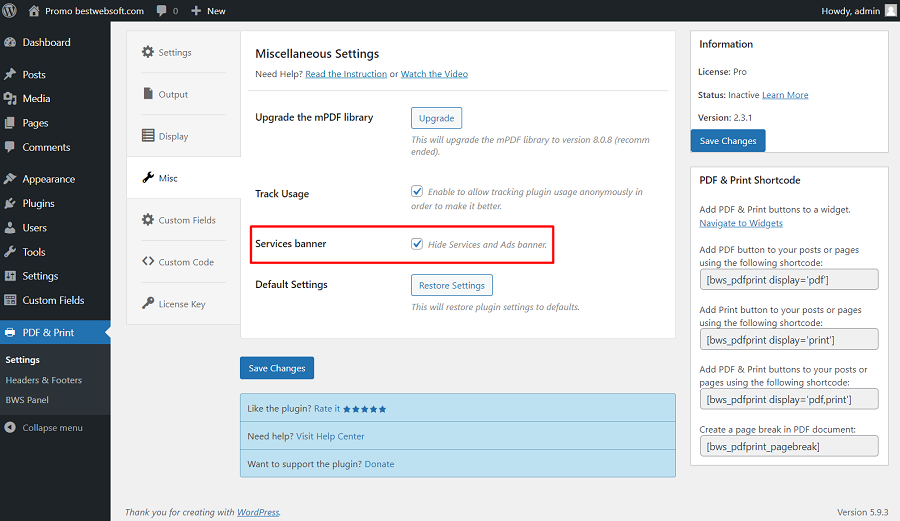Viewport: 900px width, 521px height.
Task: Click the Plugins plug icon
Action: (10, 203)
